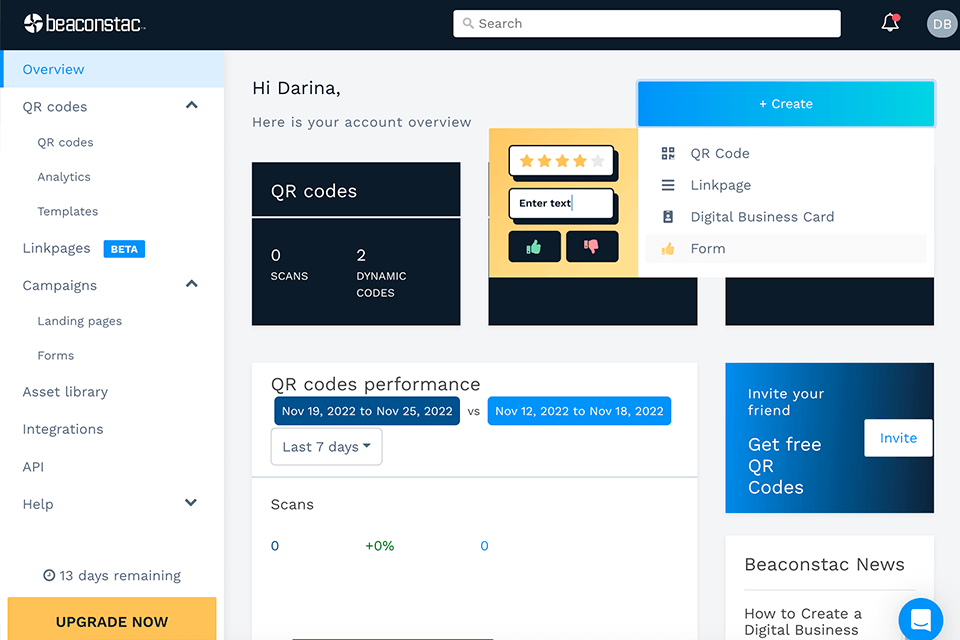Screen dimensions: 960x640
Task: Open Templates in sidebar
Action: tap(67, 211)
